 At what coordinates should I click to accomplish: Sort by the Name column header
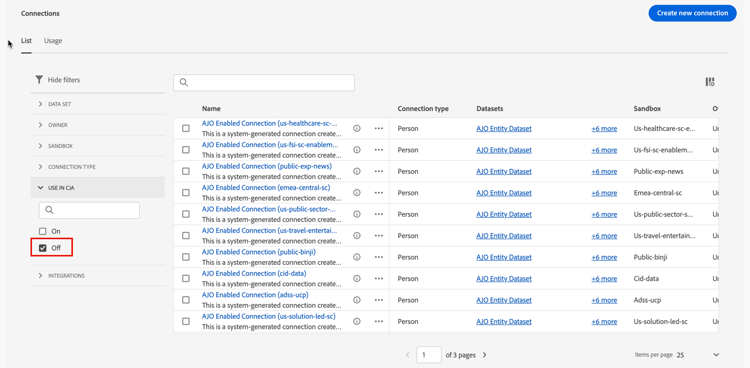(x=211, y=109)
